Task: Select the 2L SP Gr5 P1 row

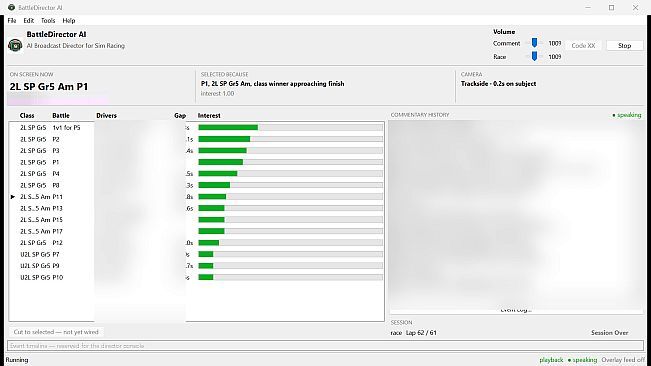Action: pyautogui.click(x=196, y=162)
